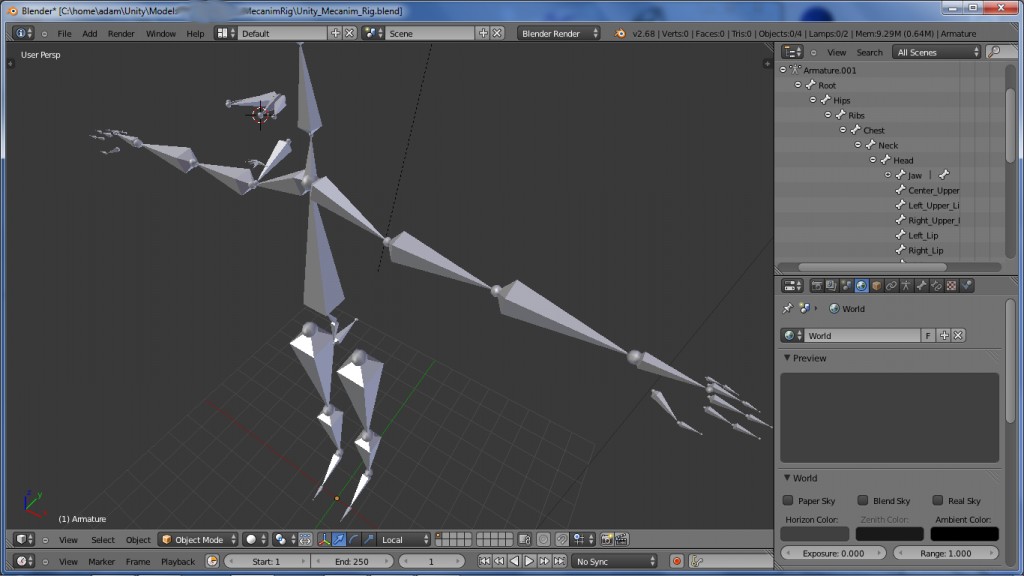The image size is (1024, 576).
Task: Open the Object Mode dropdown
Action: pyautogui.click(x=200, y=539)
